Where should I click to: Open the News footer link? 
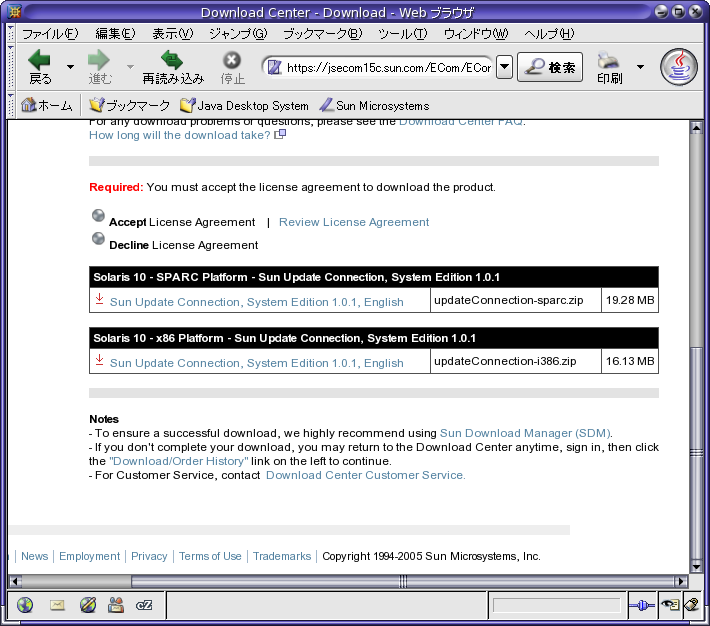tap(34, 556)
